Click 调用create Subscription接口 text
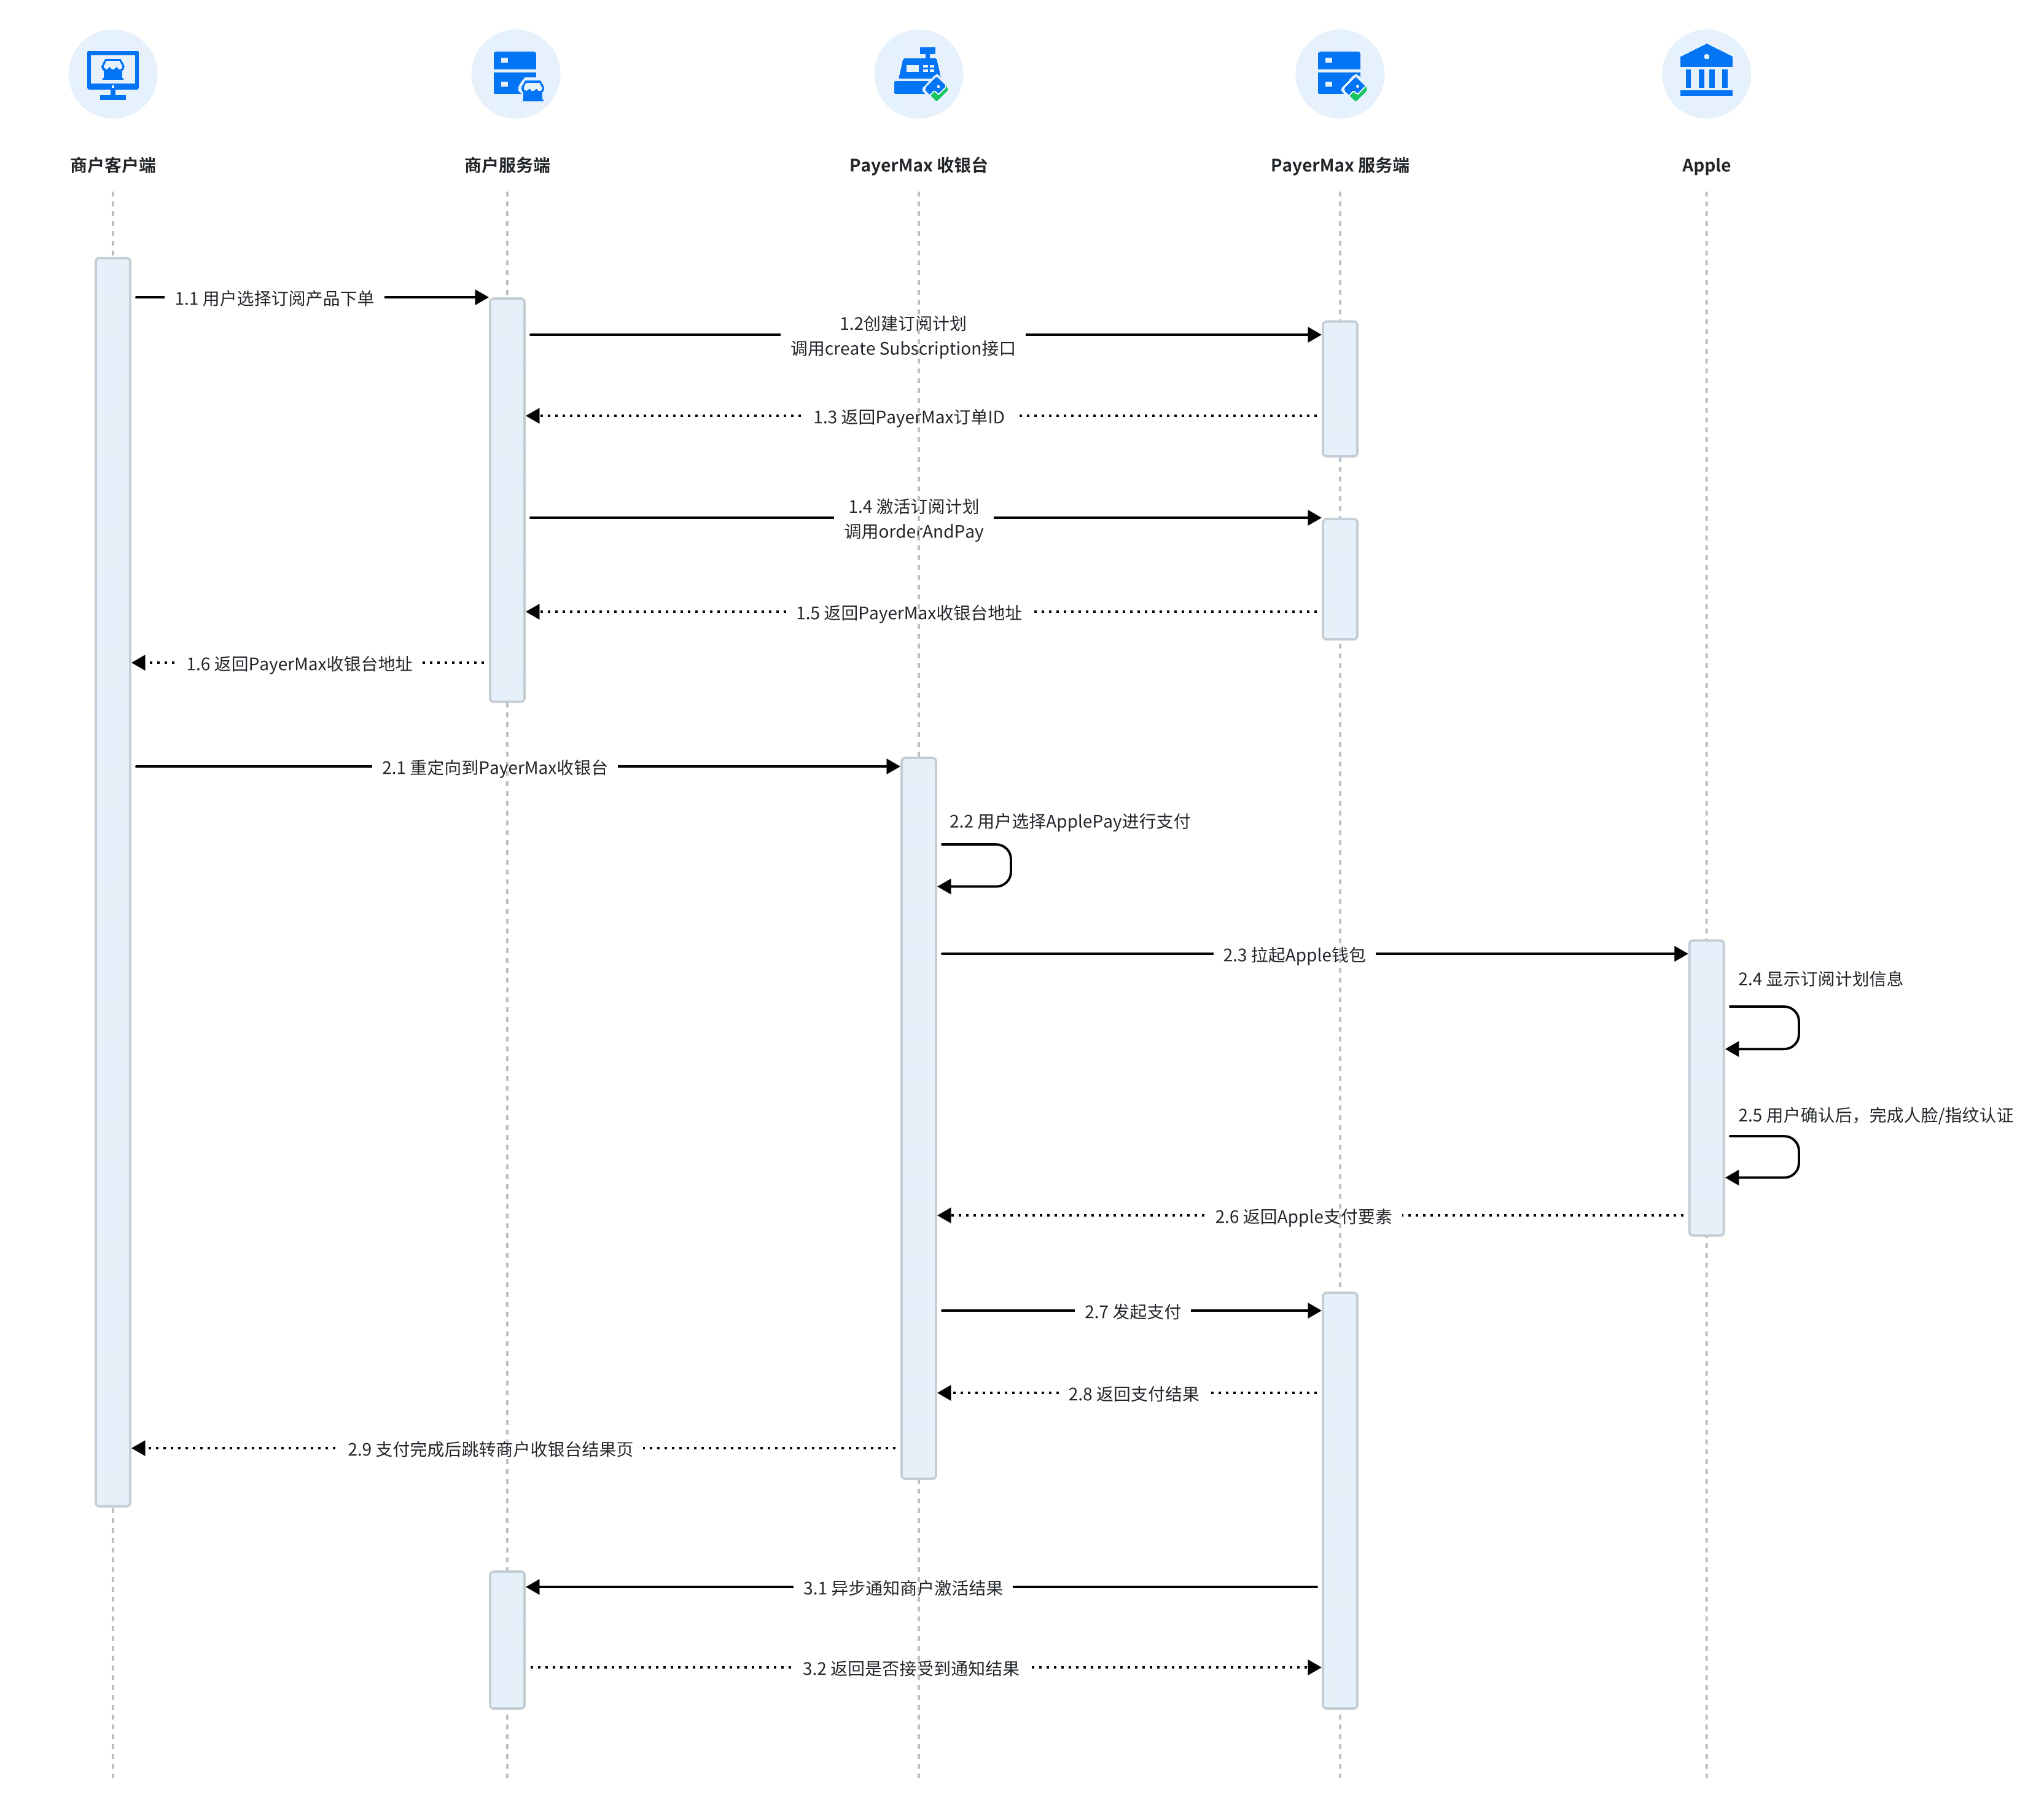2044x1808 pixels. [x=903, y=348]
